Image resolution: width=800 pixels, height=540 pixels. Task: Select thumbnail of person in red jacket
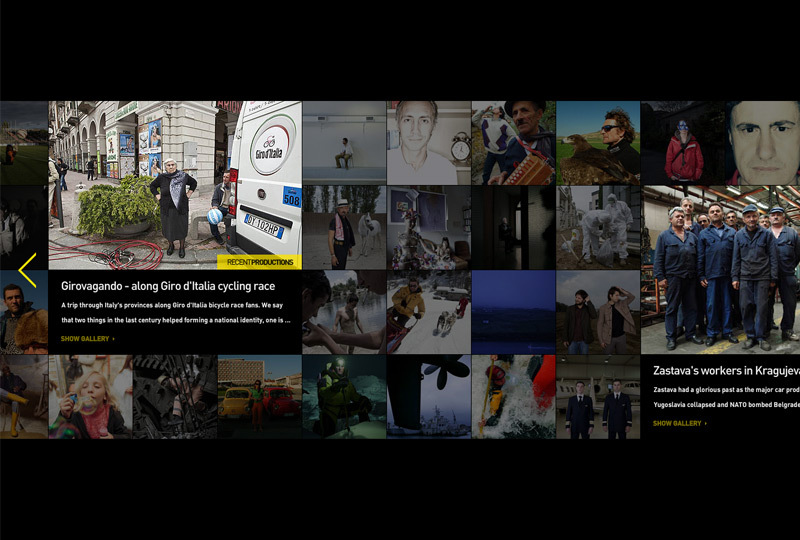point(683,142)
